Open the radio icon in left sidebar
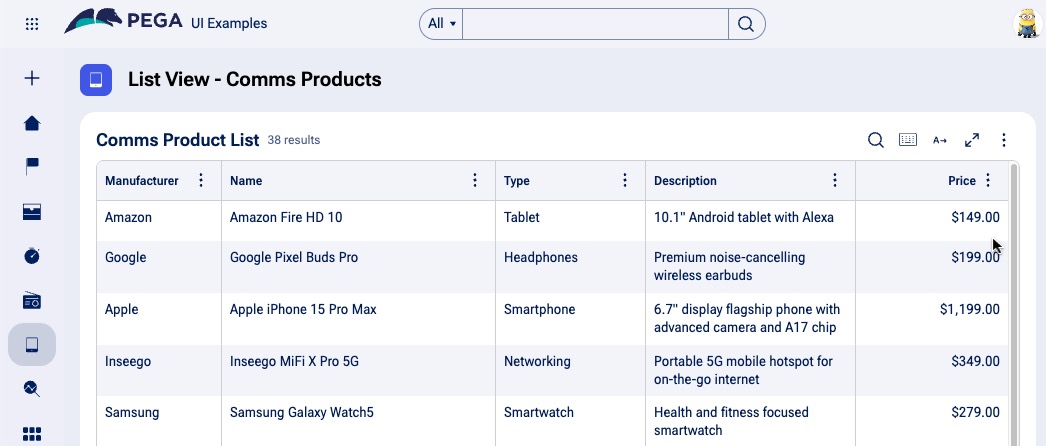 tap(32, 300)
